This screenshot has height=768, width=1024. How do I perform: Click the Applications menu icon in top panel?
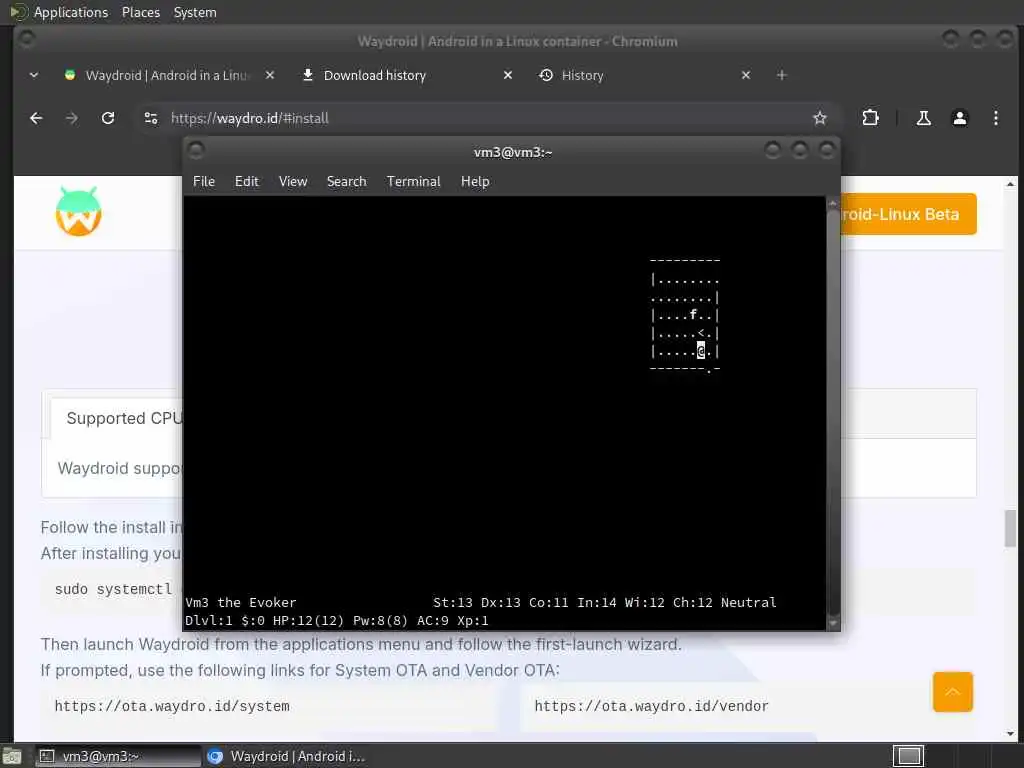click(18, 12)
